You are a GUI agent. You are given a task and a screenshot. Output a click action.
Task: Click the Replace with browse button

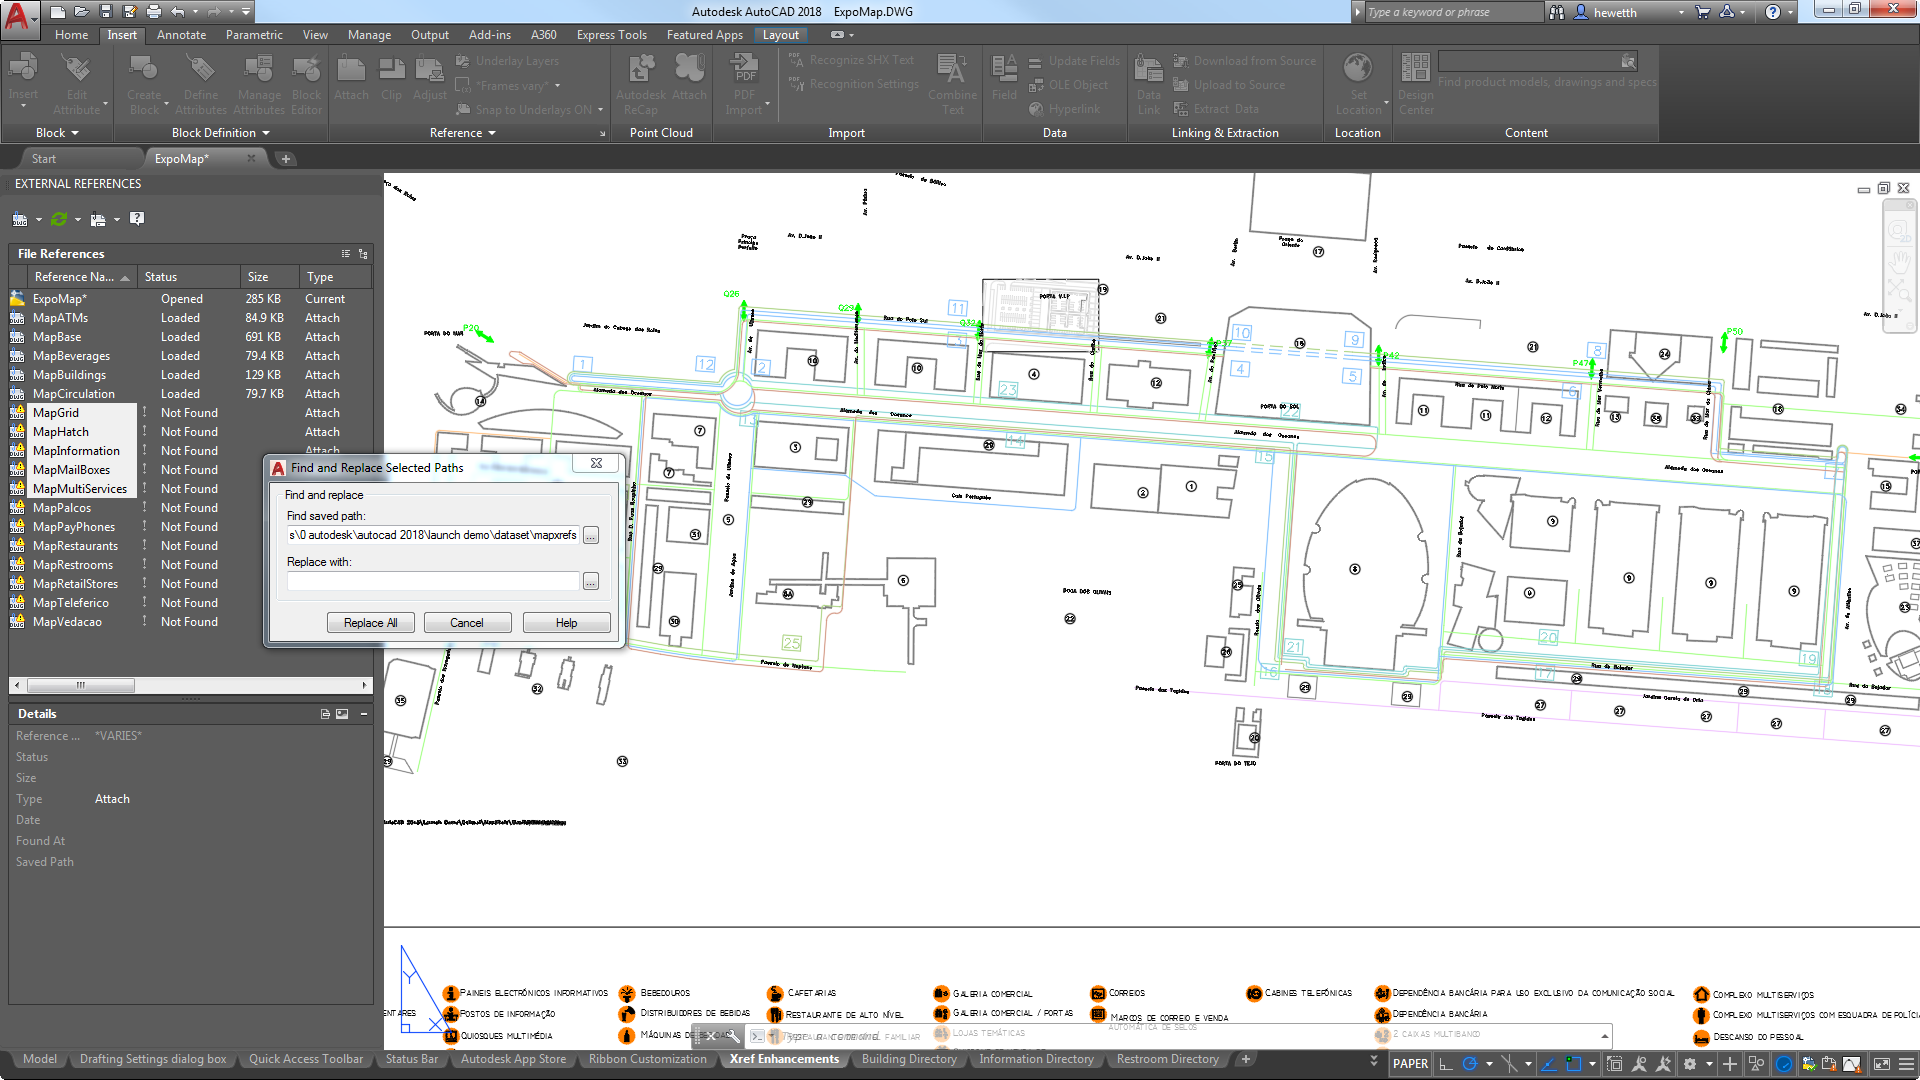pos(592,580)
